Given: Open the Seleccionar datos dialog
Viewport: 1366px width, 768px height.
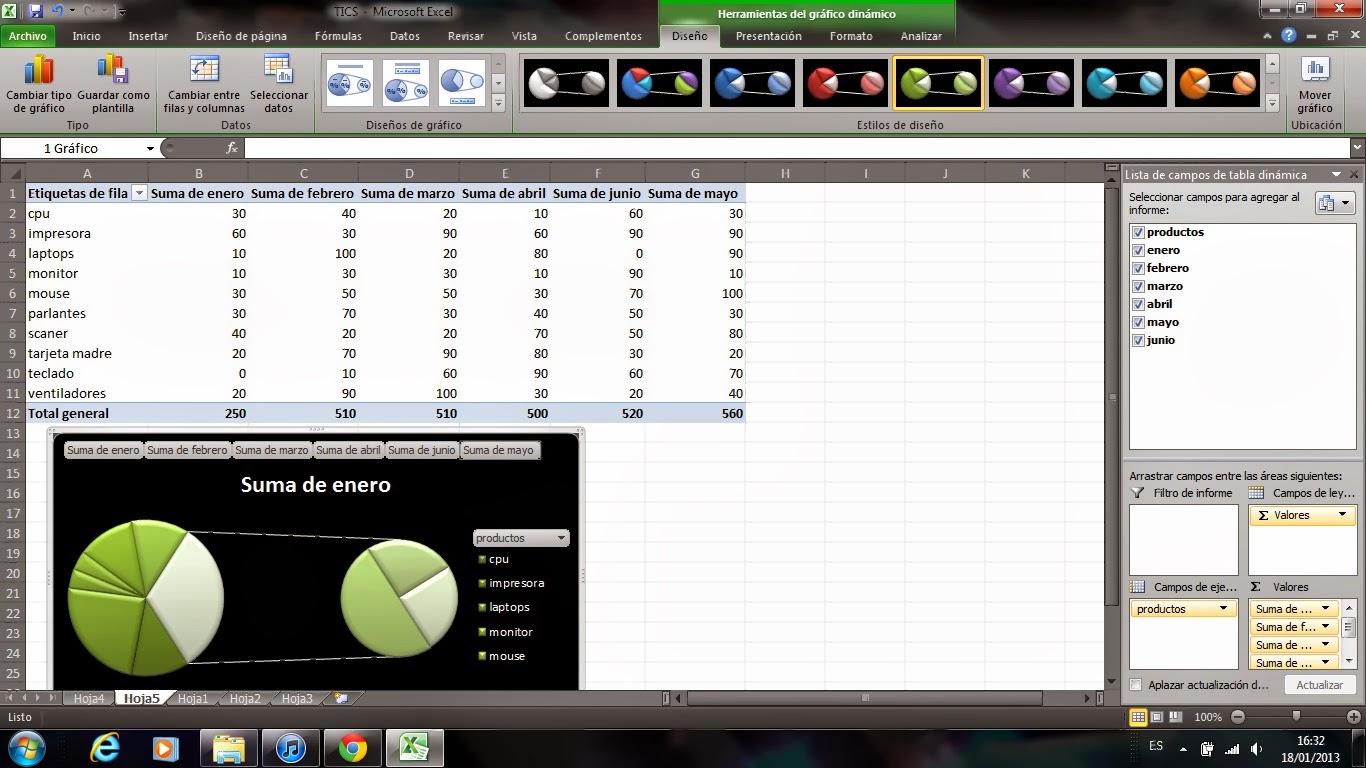Looking at the screenshot, I should 279,85.
